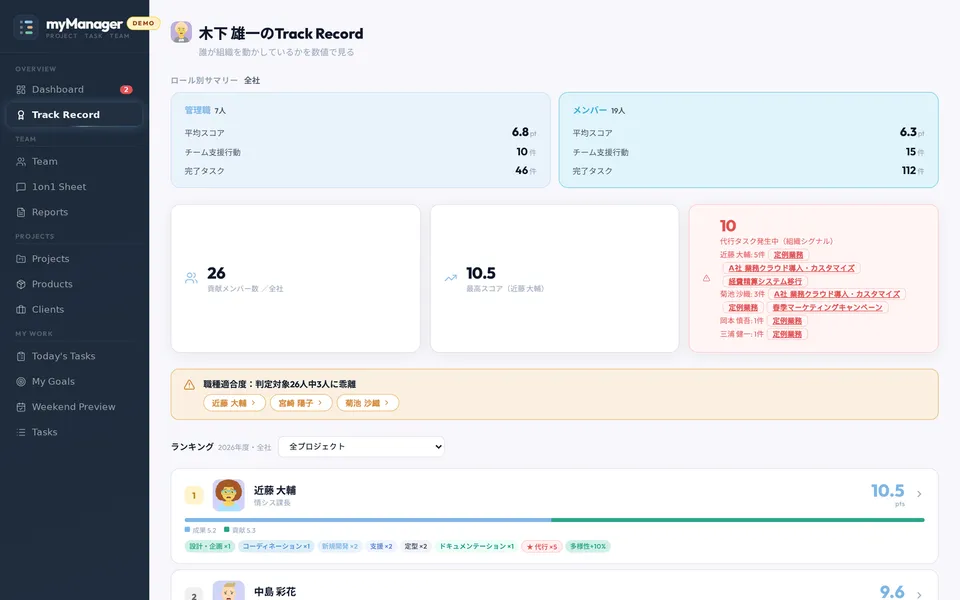The width and height of the screenshot is (960, 600).
Task: Open 春季マーケティングキャンペーン link
Action: pos(827,307)
